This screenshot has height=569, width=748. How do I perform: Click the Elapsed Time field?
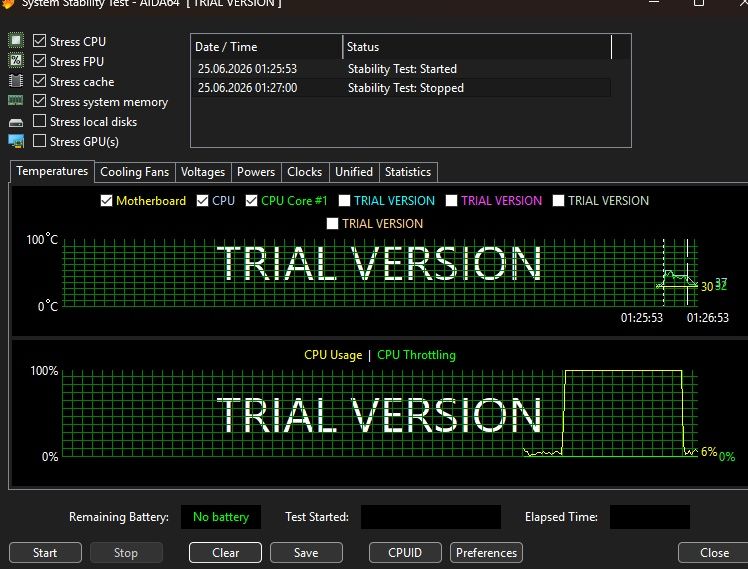[650, 517]
